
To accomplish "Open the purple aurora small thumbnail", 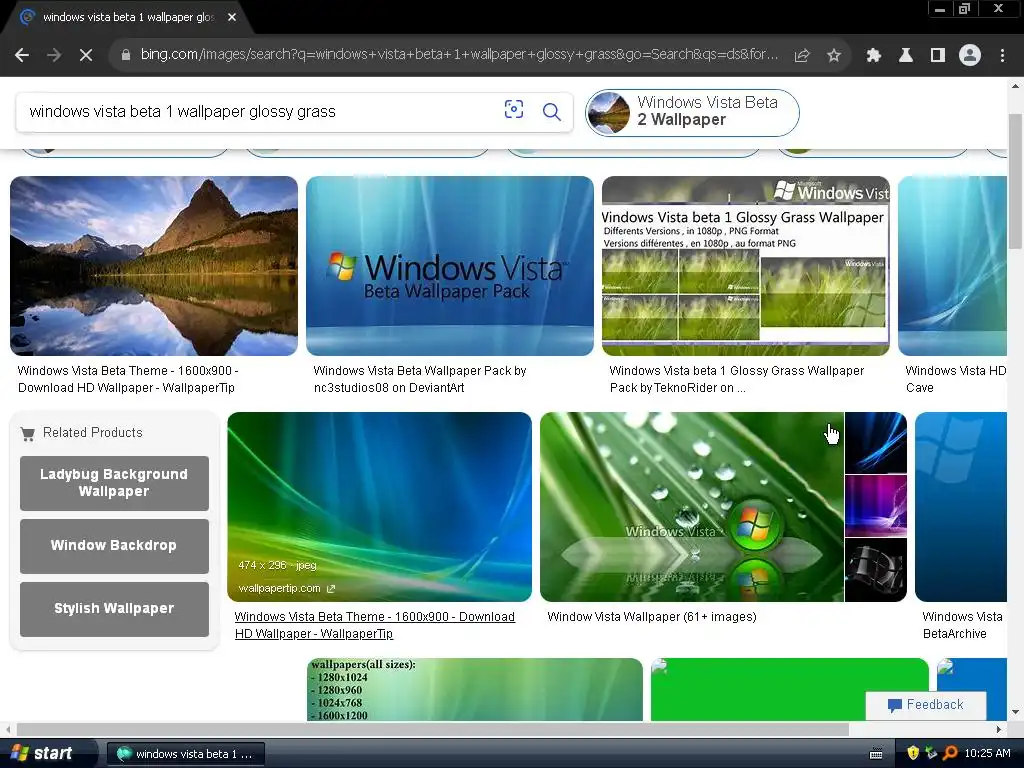I will [876, 506].
